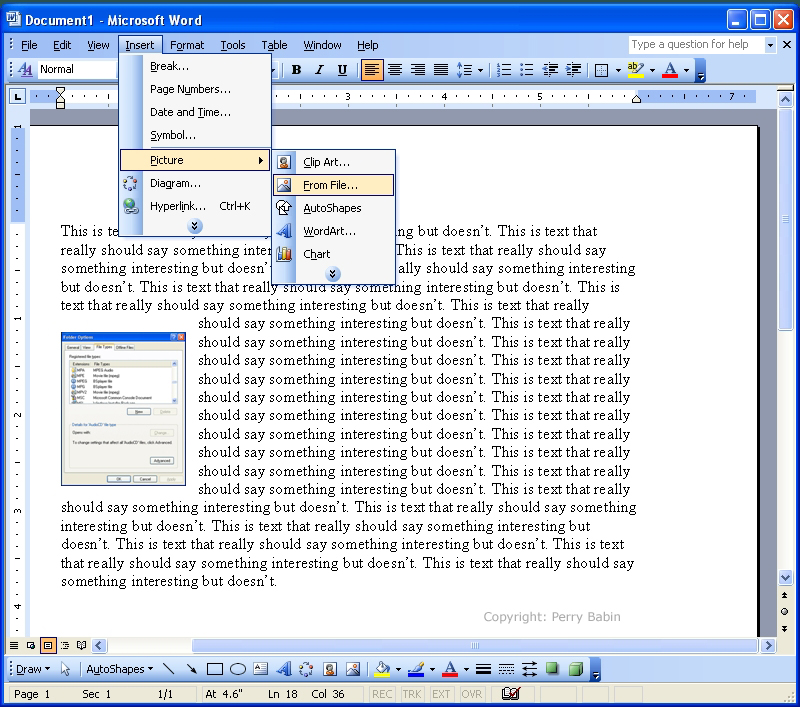Open the Draw menu dropdown
Viewport: 800px width, 707px height.
pyautogui.click(x=33, y=669)
